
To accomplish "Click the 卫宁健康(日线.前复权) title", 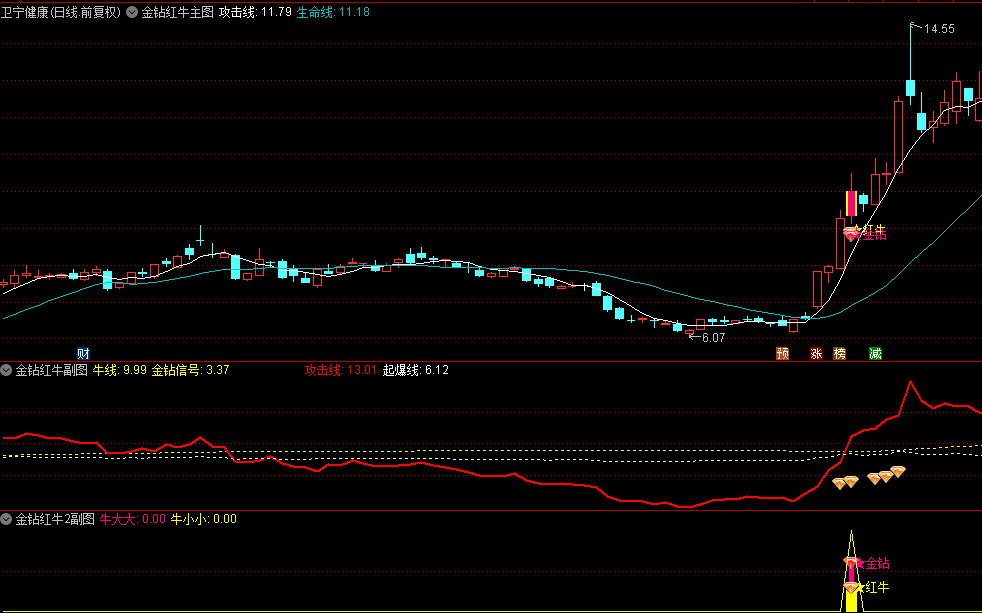I will [x=61, y=12].
